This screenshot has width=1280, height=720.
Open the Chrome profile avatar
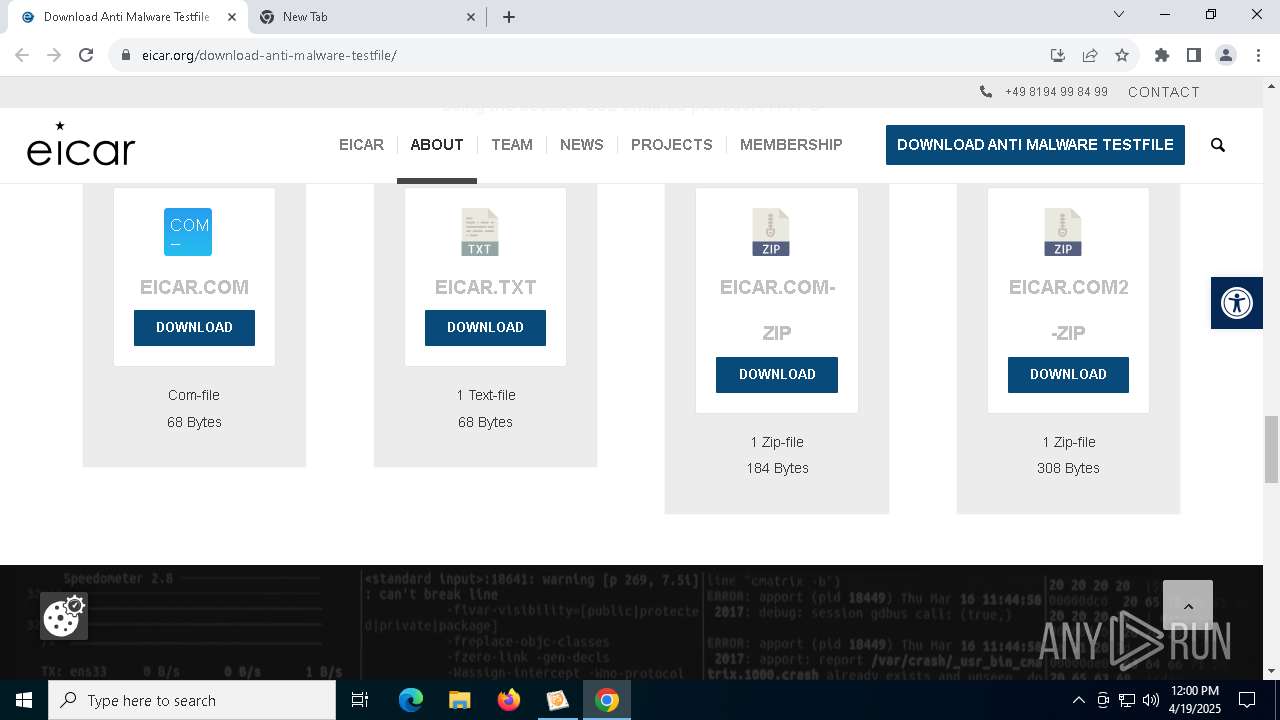tap(1226, 55)
